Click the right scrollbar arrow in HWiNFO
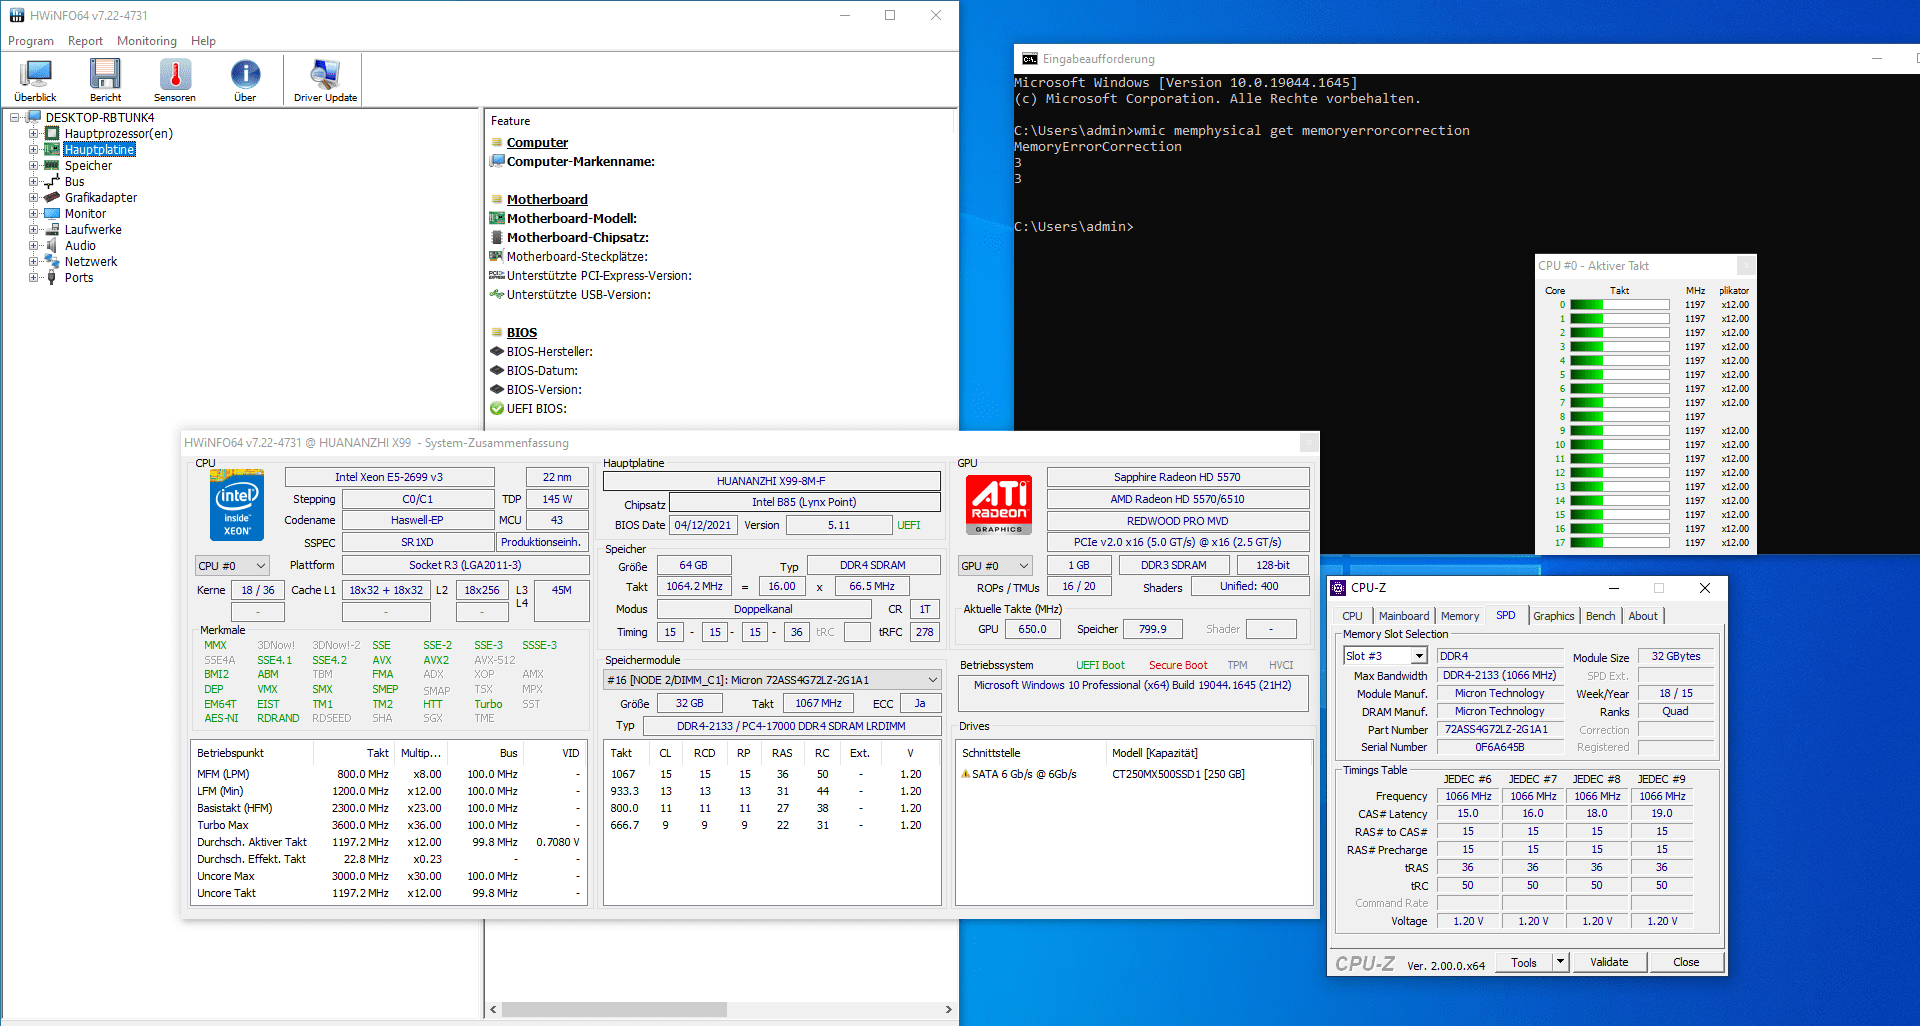The width and height of the screenshot is (1920, 1026). [x=948, y=1009]
